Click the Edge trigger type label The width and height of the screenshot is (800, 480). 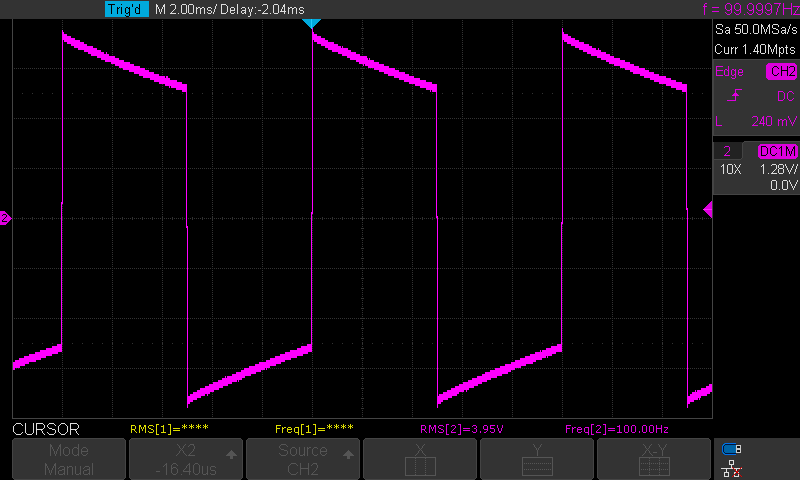(729, 71)
